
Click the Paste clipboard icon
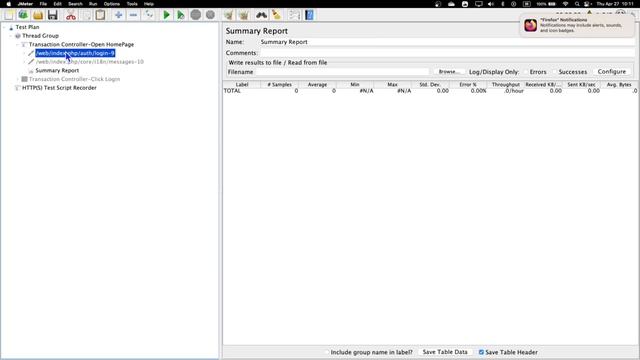[100, 15]
